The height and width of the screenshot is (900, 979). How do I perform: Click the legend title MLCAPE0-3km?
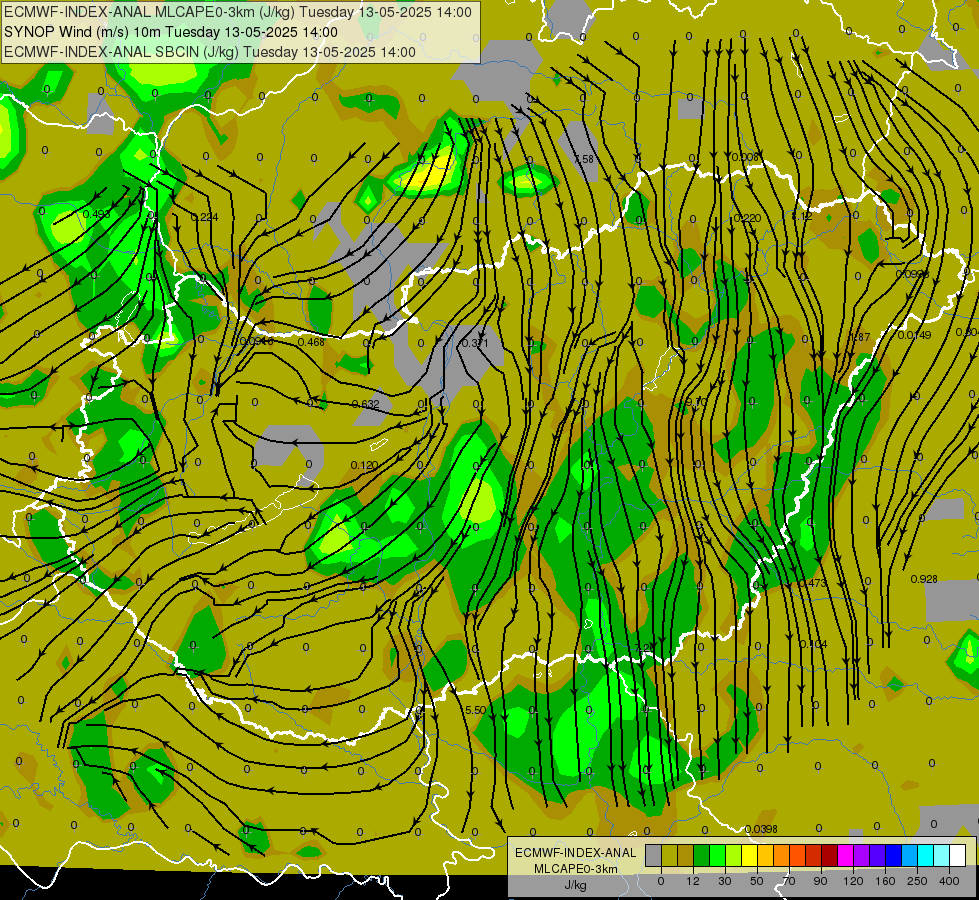point(576,869)
